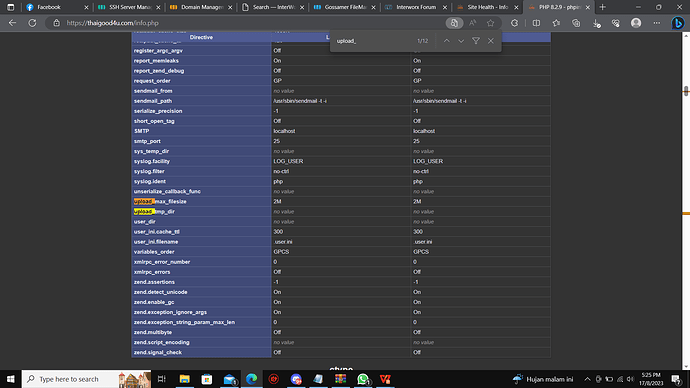Open the tab actions menu icon

[x=11, y=7]
